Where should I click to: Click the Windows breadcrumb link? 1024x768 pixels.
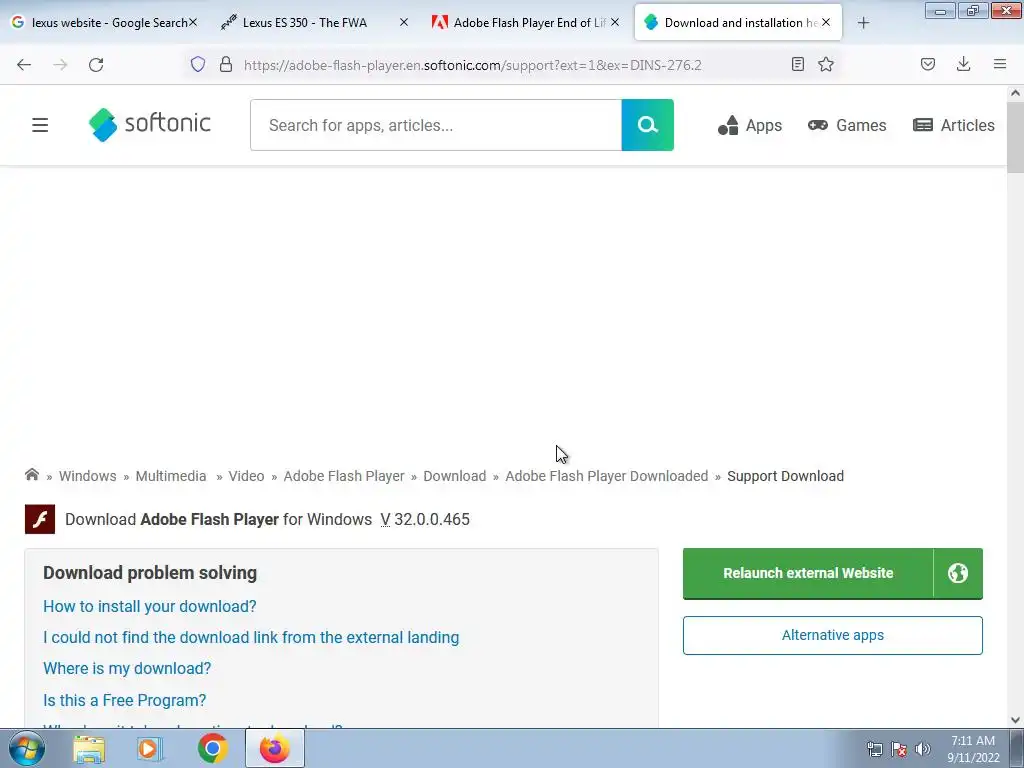coord(88,476)
